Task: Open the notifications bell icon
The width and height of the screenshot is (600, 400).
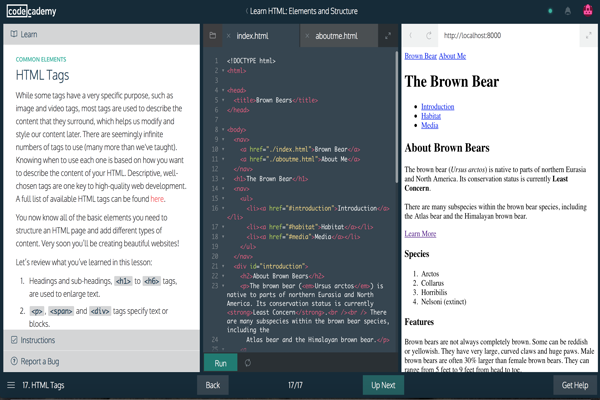Action: tap(568, 11)
